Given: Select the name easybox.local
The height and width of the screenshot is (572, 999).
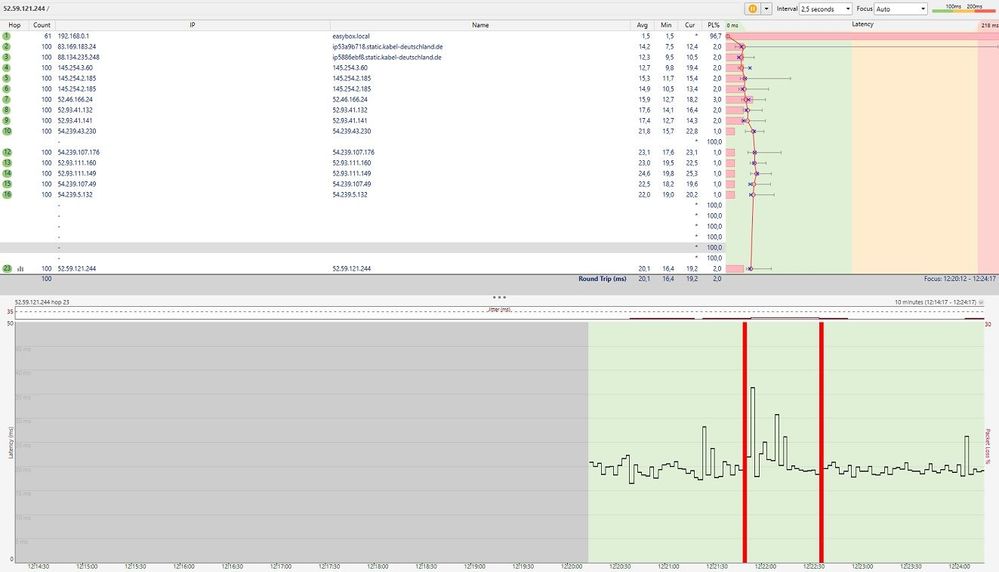Looking at the screenshot, I should 350,36.
